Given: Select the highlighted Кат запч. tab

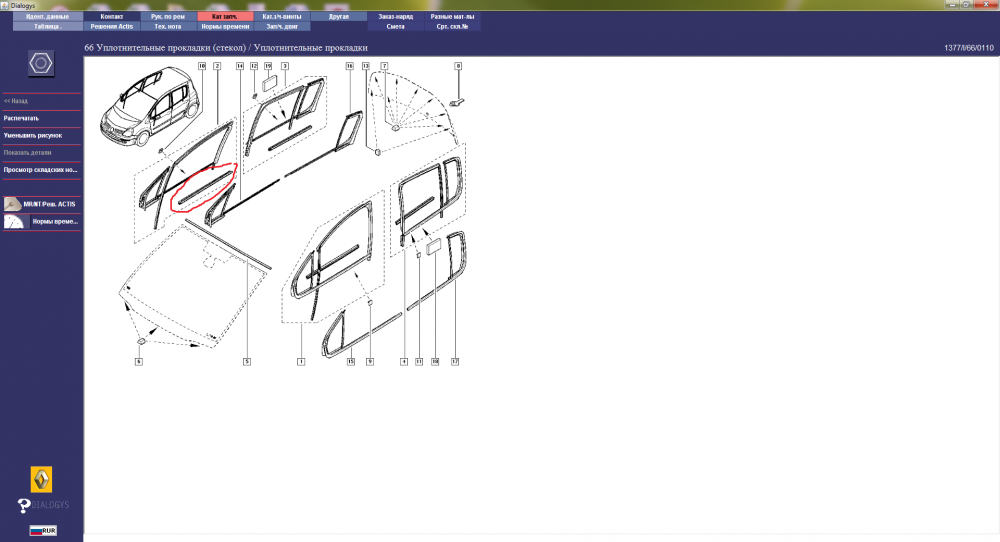Looking at the screenshot, I should coord(225,17).
